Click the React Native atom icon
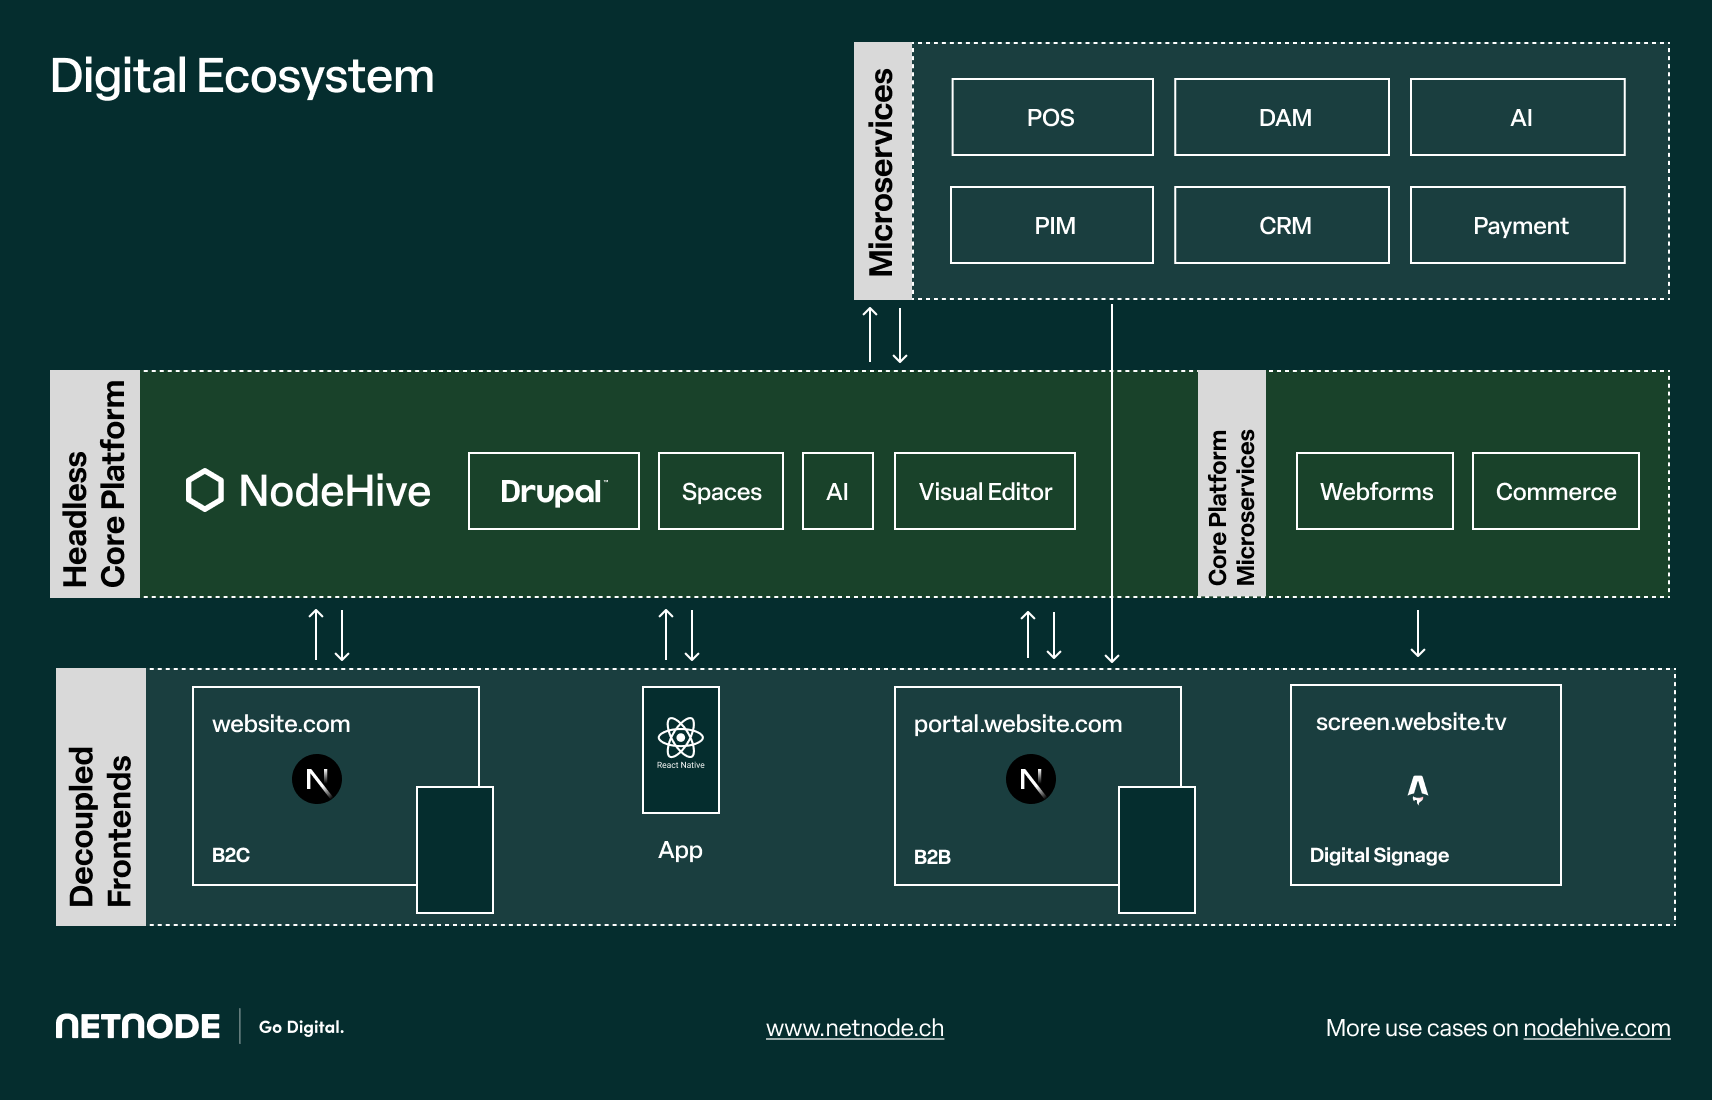The image size is (1712, 1100). [x=680, y=738]
